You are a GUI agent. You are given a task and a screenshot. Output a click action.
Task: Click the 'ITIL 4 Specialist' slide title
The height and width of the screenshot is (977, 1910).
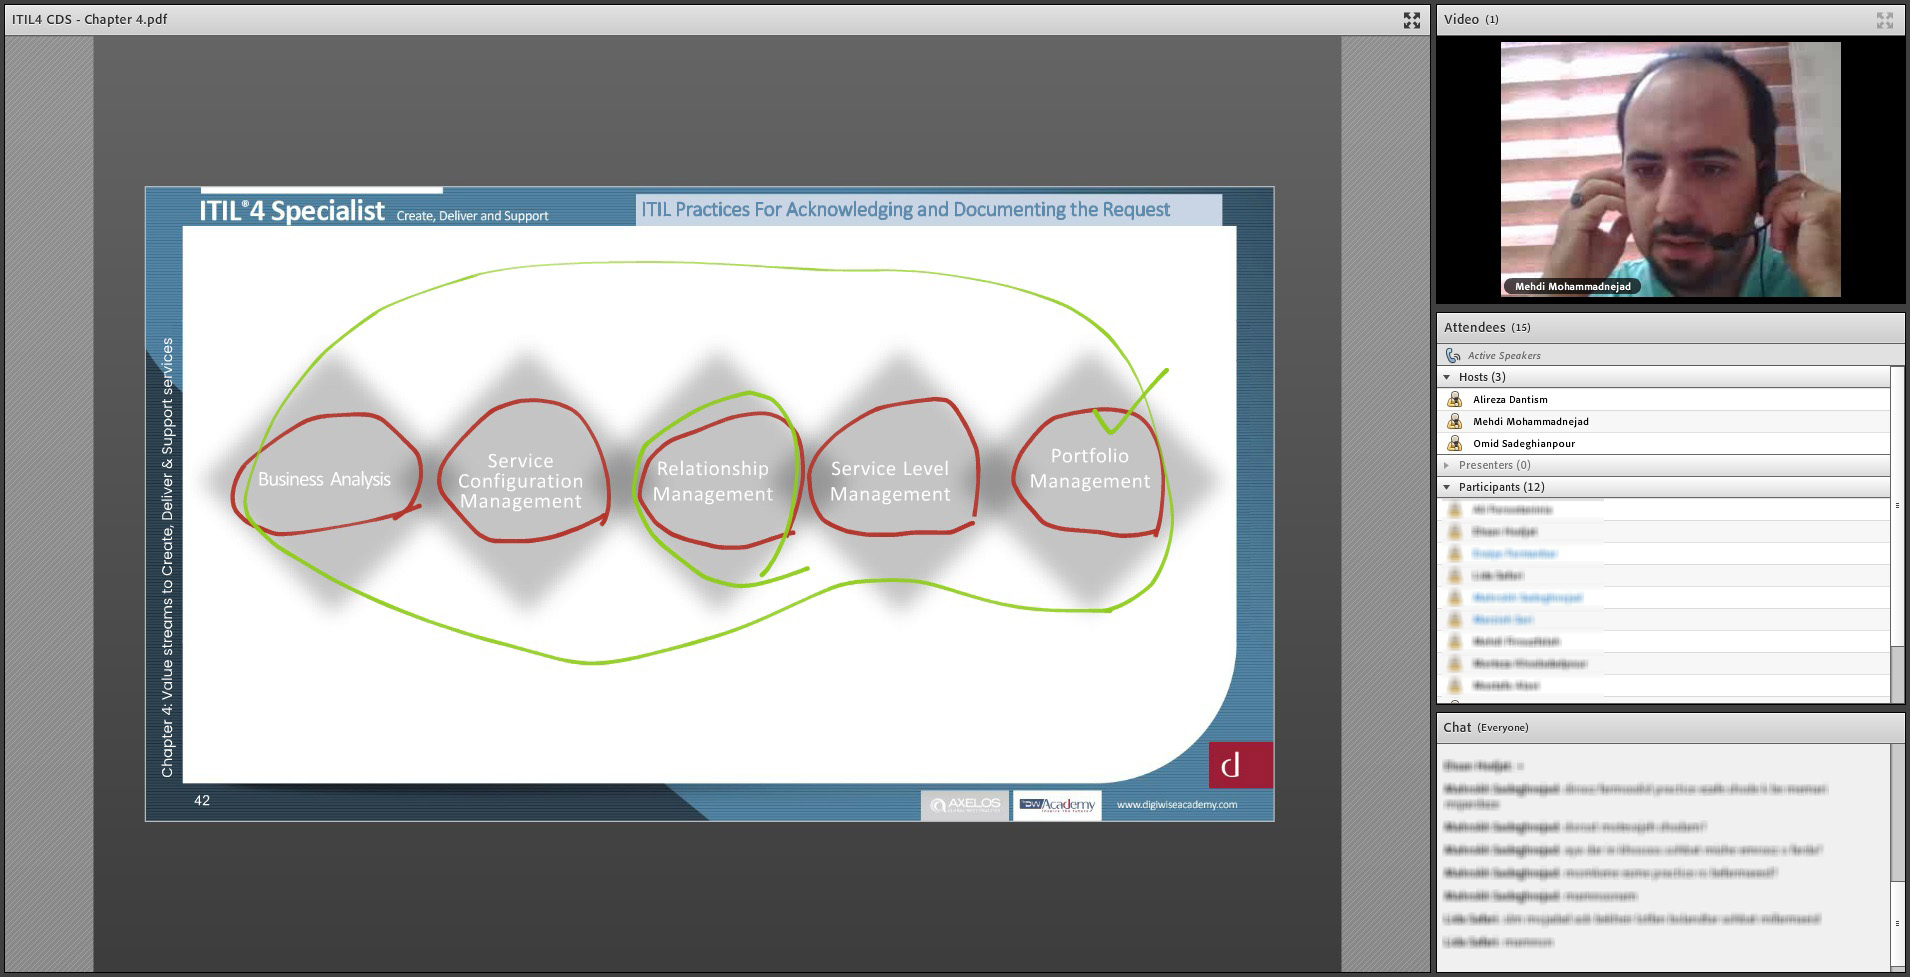tap(291, 211)
